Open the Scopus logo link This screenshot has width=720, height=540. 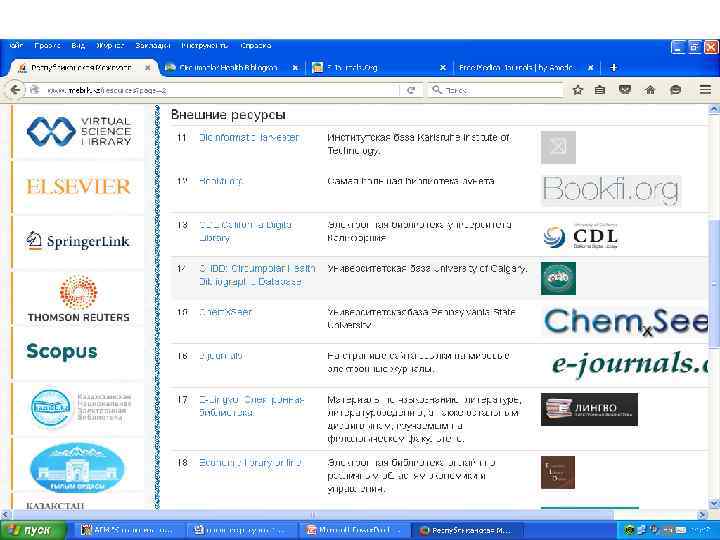point(62,352)
